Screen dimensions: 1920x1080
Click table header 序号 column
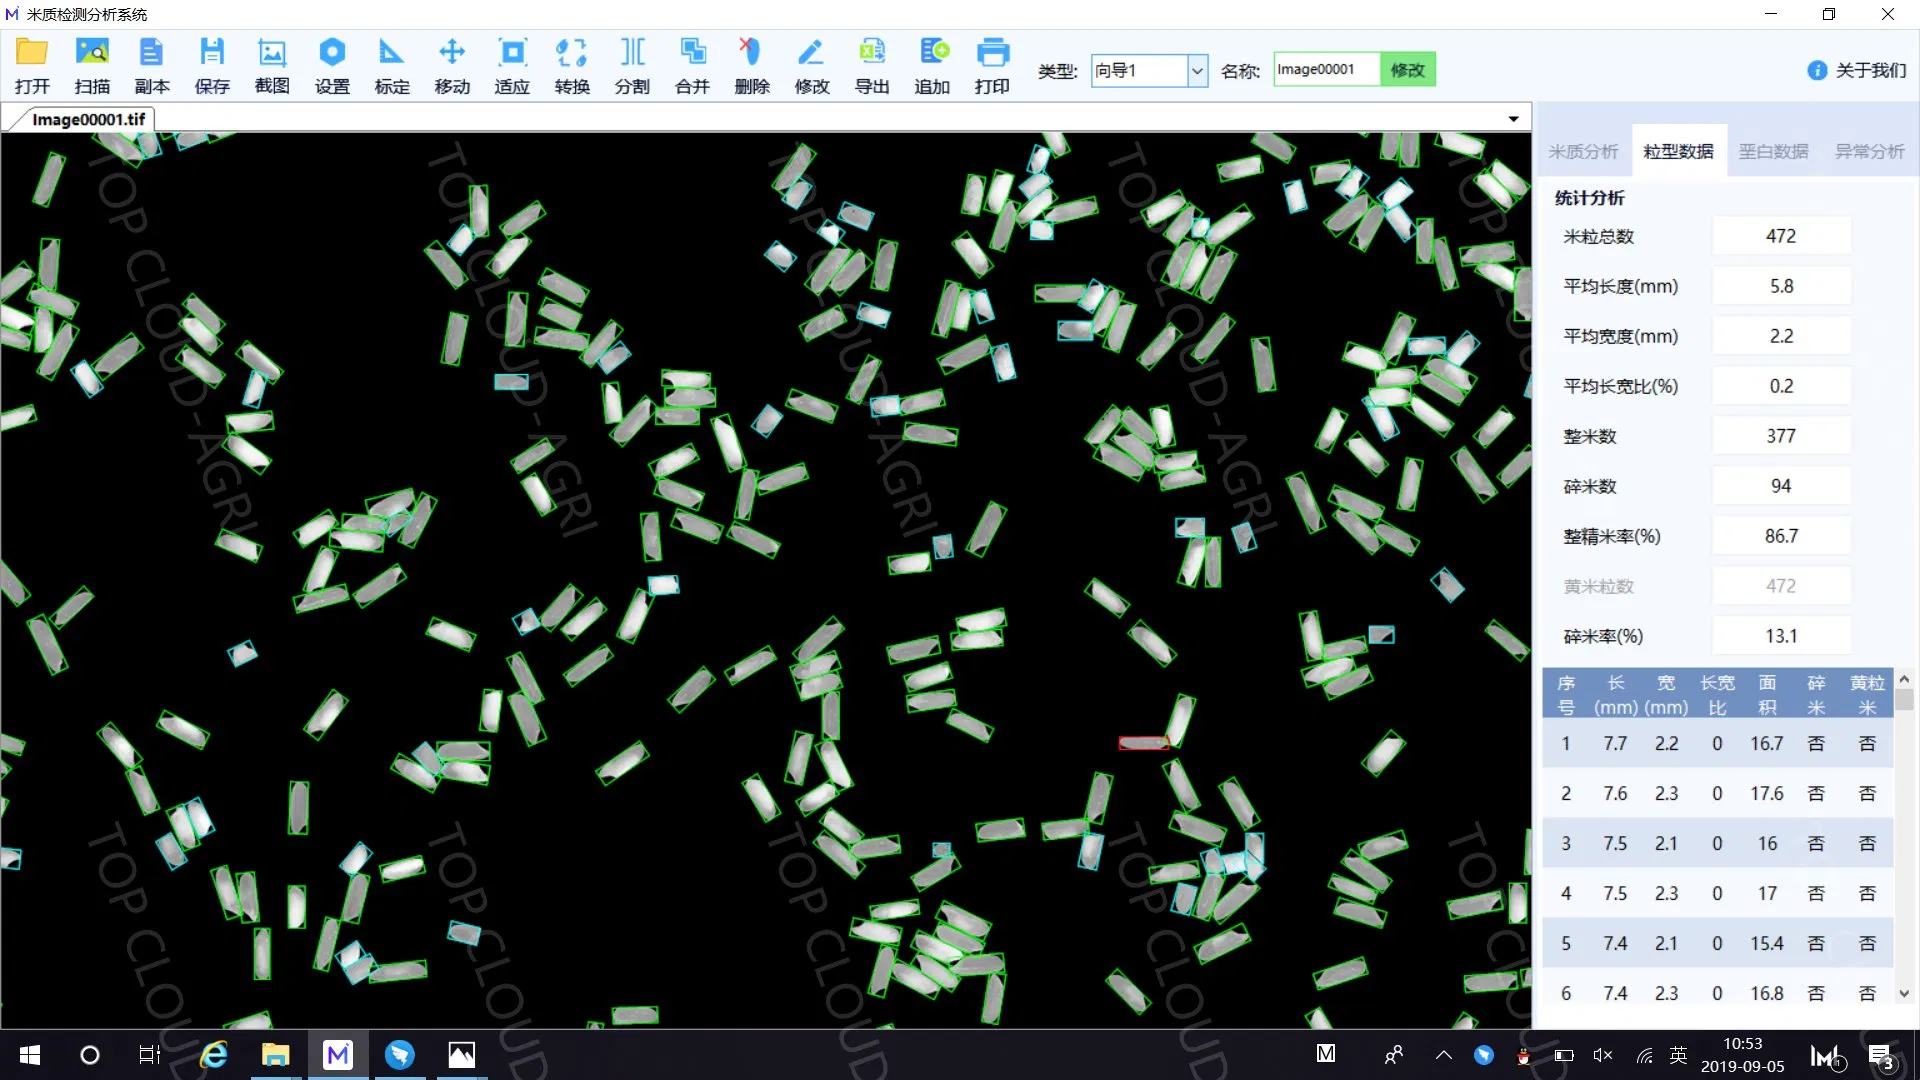1566,694
